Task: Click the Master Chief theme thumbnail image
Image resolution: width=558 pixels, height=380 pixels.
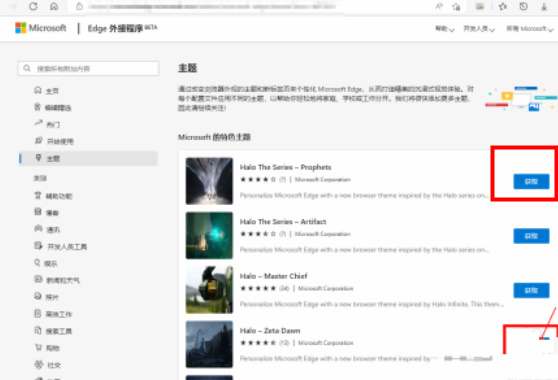Action: [x=209, y=290]
